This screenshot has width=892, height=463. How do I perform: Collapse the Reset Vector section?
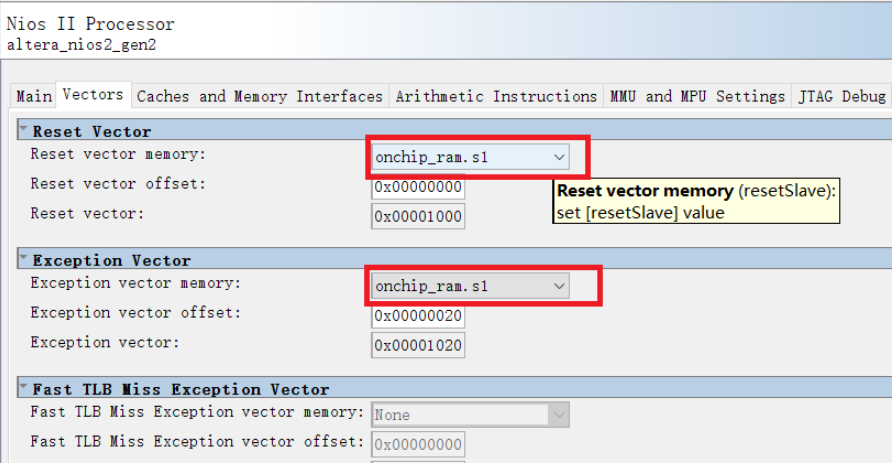23,131
